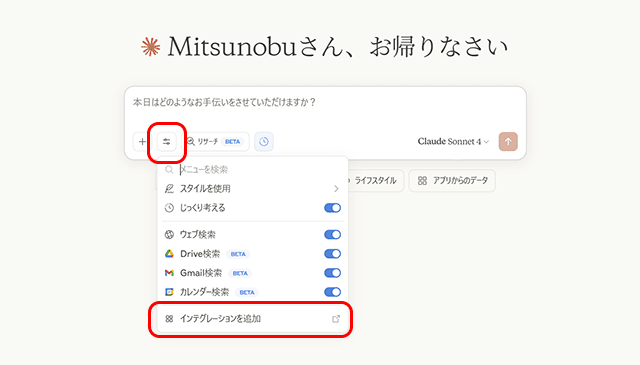Click the BETA badge next to カレンダー検索
The height and width of the screenshot is (365, 640).
247,292
